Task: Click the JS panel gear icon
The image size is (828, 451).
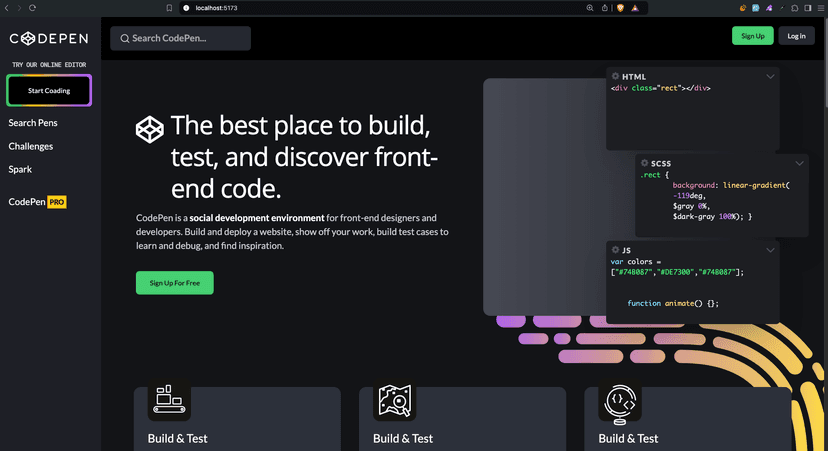Action: coord(615,249)
